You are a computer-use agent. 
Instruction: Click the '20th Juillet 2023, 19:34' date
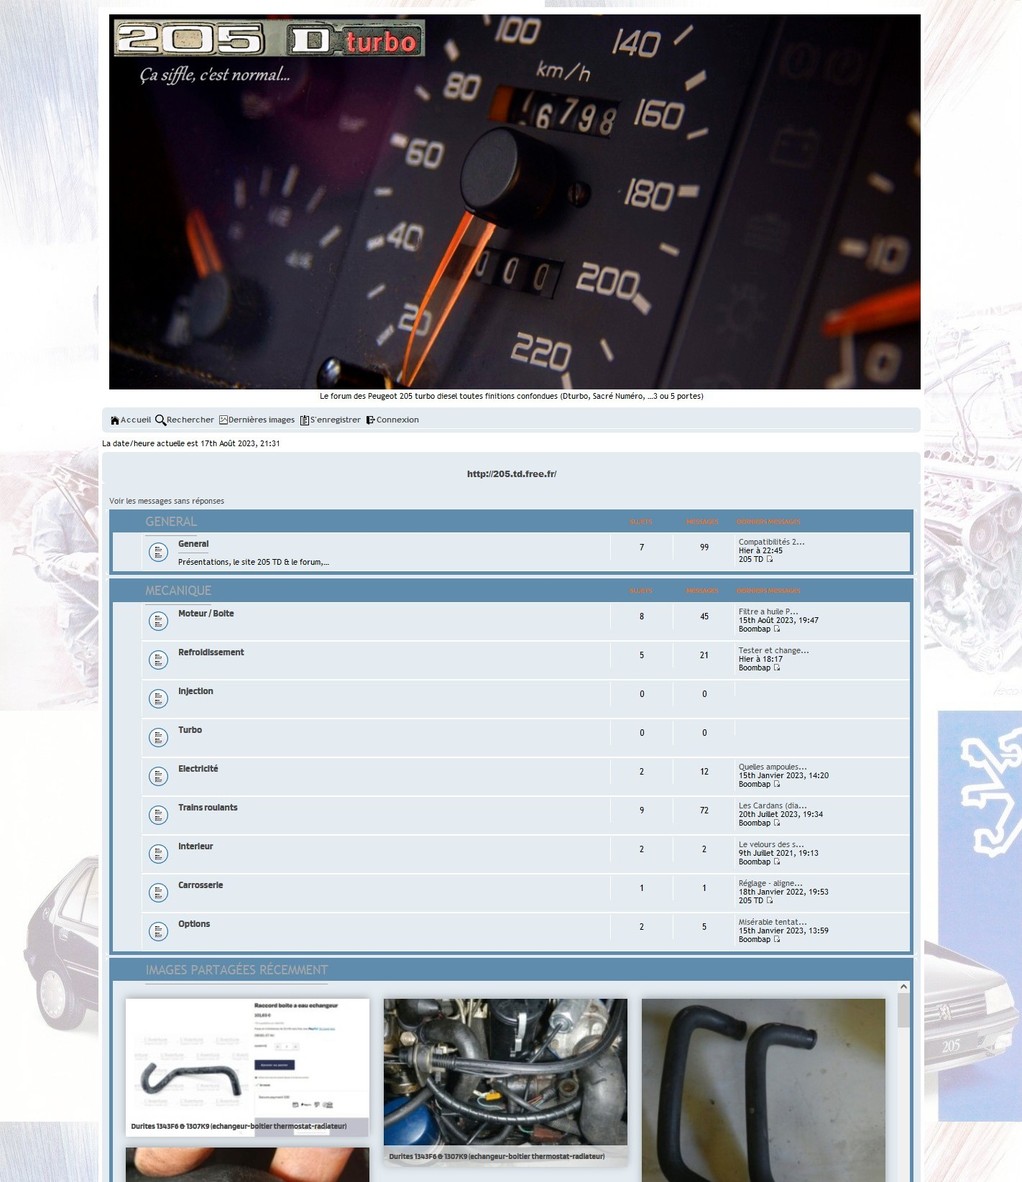coord(781,814)
